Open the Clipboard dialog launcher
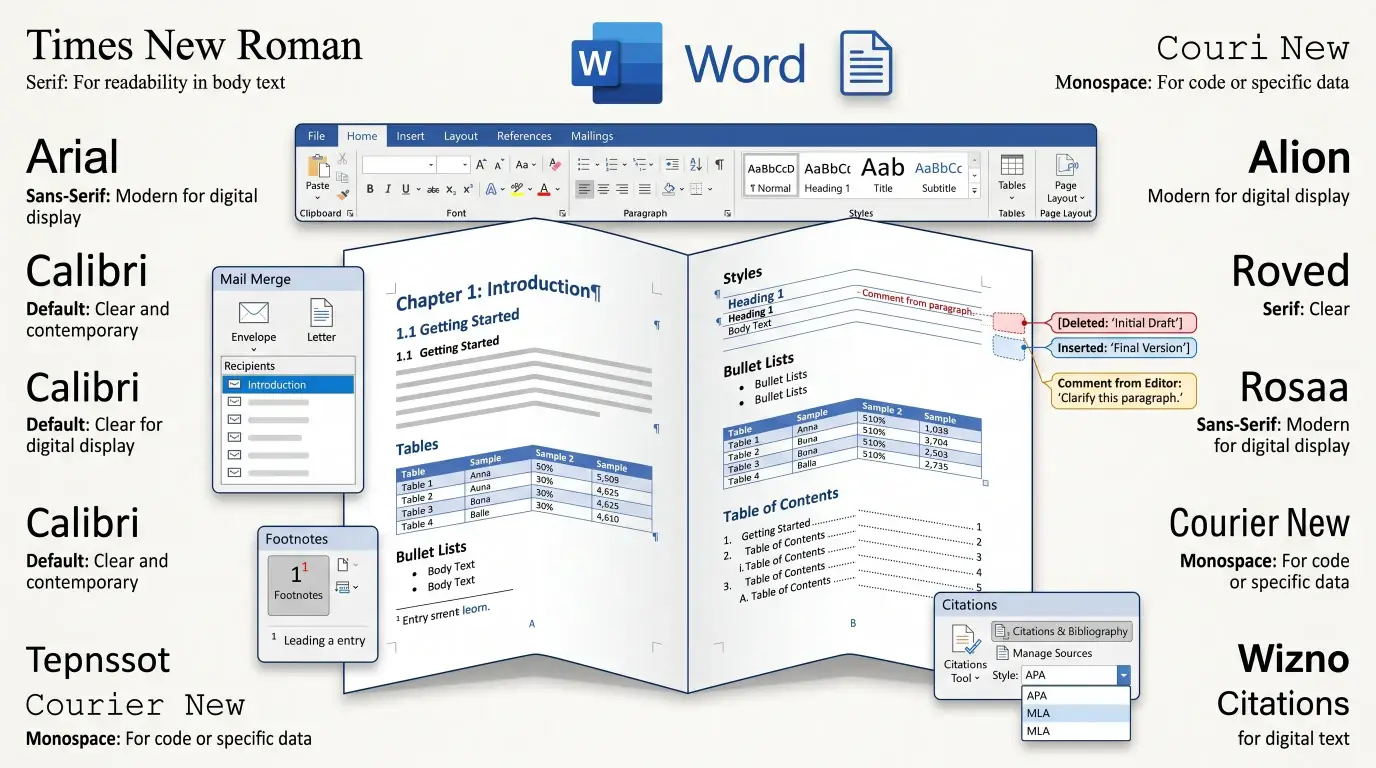This screenshot has height=768, width=1376. [350, 213]
